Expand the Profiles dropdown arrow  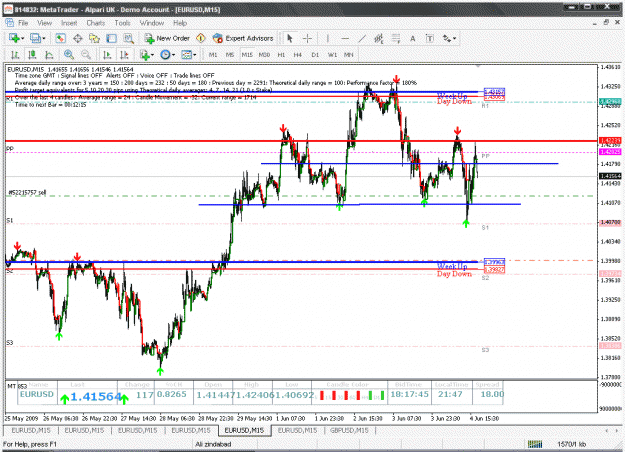point(44,39)
